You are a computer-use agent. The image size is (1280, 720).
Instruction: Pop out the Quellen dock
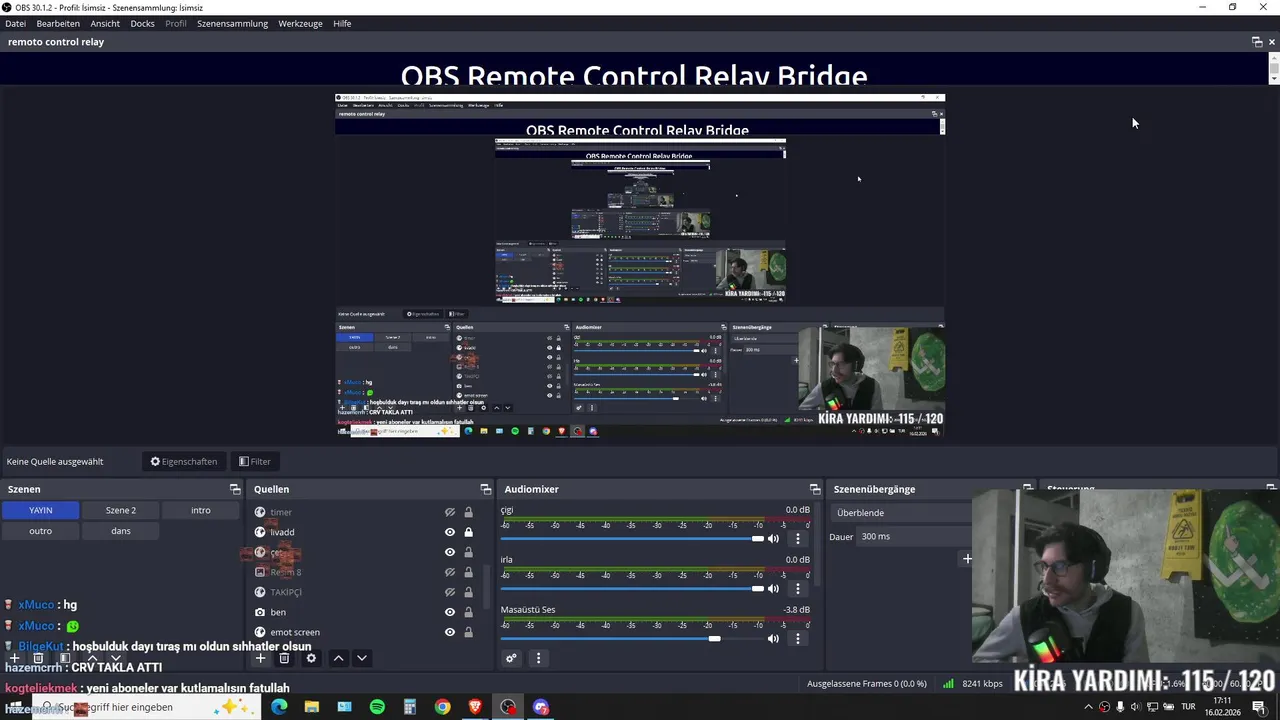(x=486, y=489)
